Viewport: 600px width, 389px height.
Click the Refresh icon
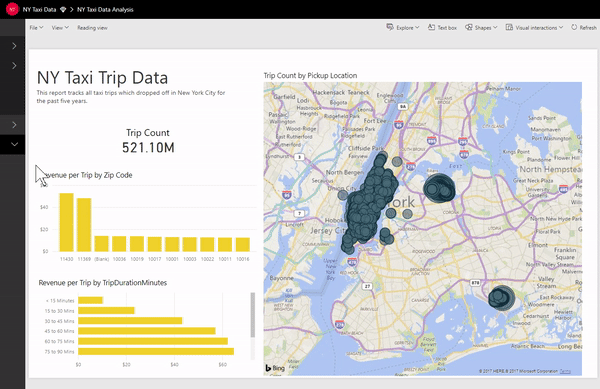pos(574,27)
